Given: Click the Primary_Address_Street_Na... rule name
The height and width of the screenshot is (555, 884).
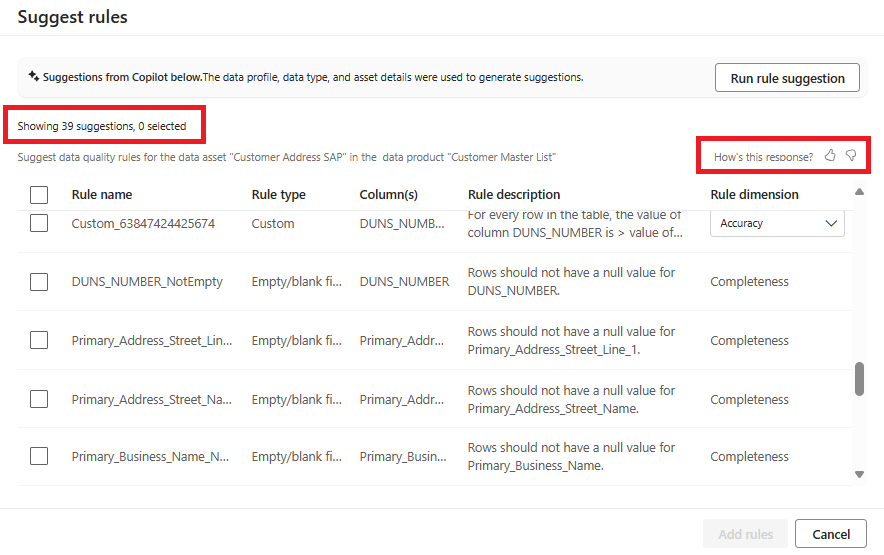Looking at the screenshot, I should (x=152, y=399).
